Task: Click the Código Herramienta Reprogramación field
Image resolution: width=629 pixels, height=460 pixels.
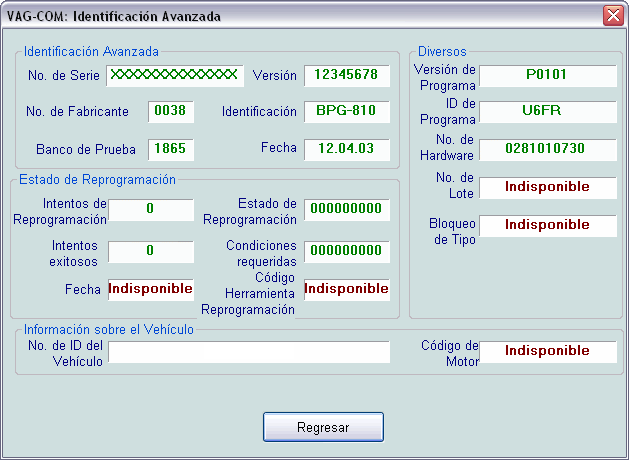Action: [x=346, y=289]
